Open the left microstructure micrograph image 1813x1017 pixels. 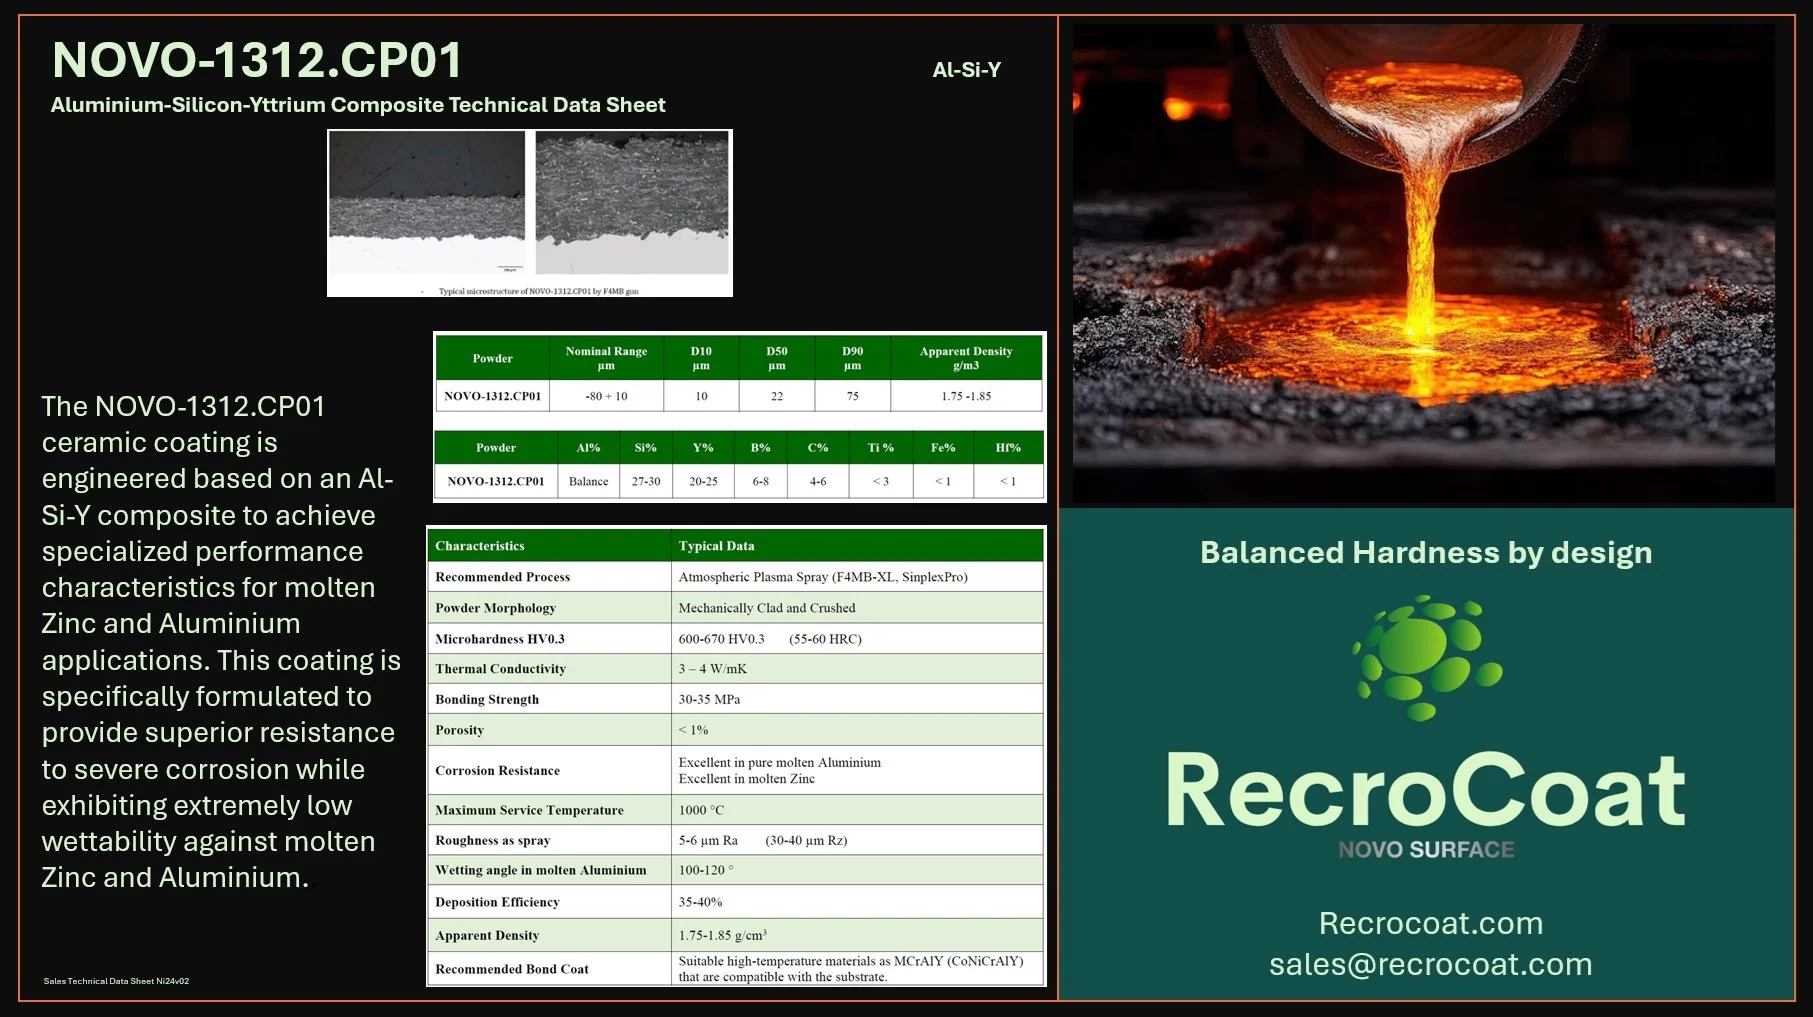pyautogui.click(x=427, y=201)
